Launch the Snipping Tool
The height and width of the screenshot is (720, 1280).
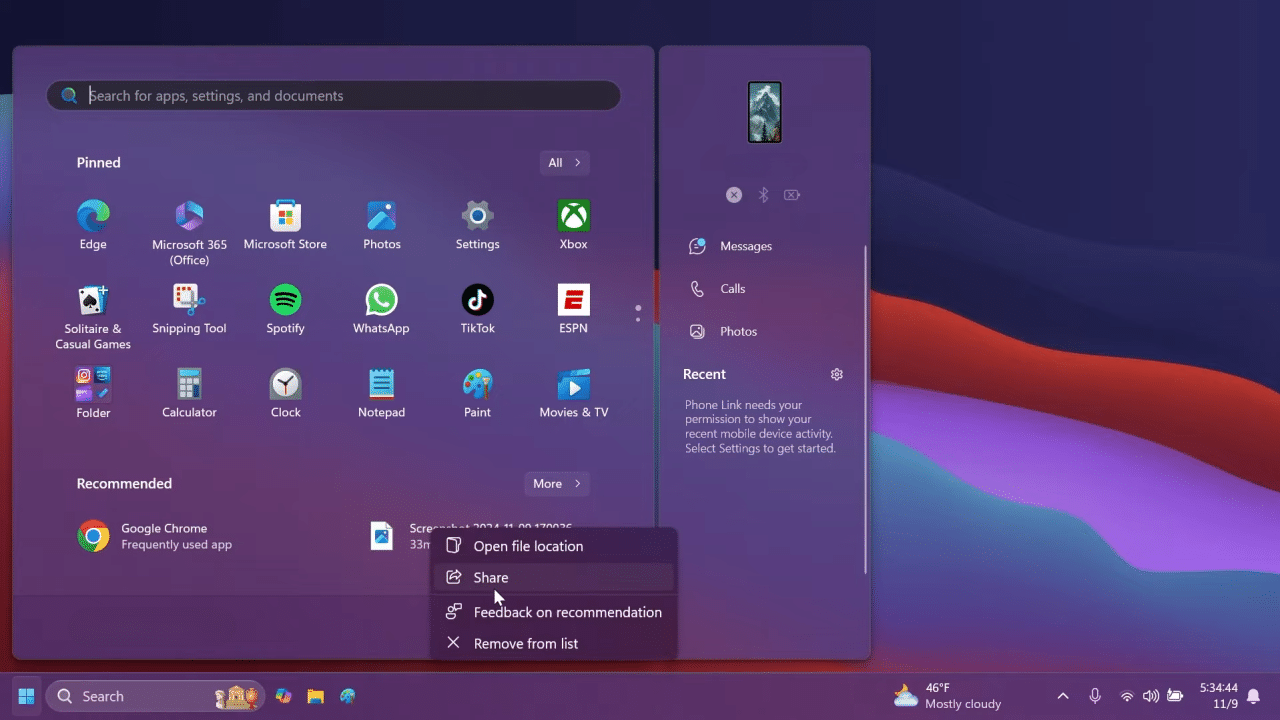[189, 309]
